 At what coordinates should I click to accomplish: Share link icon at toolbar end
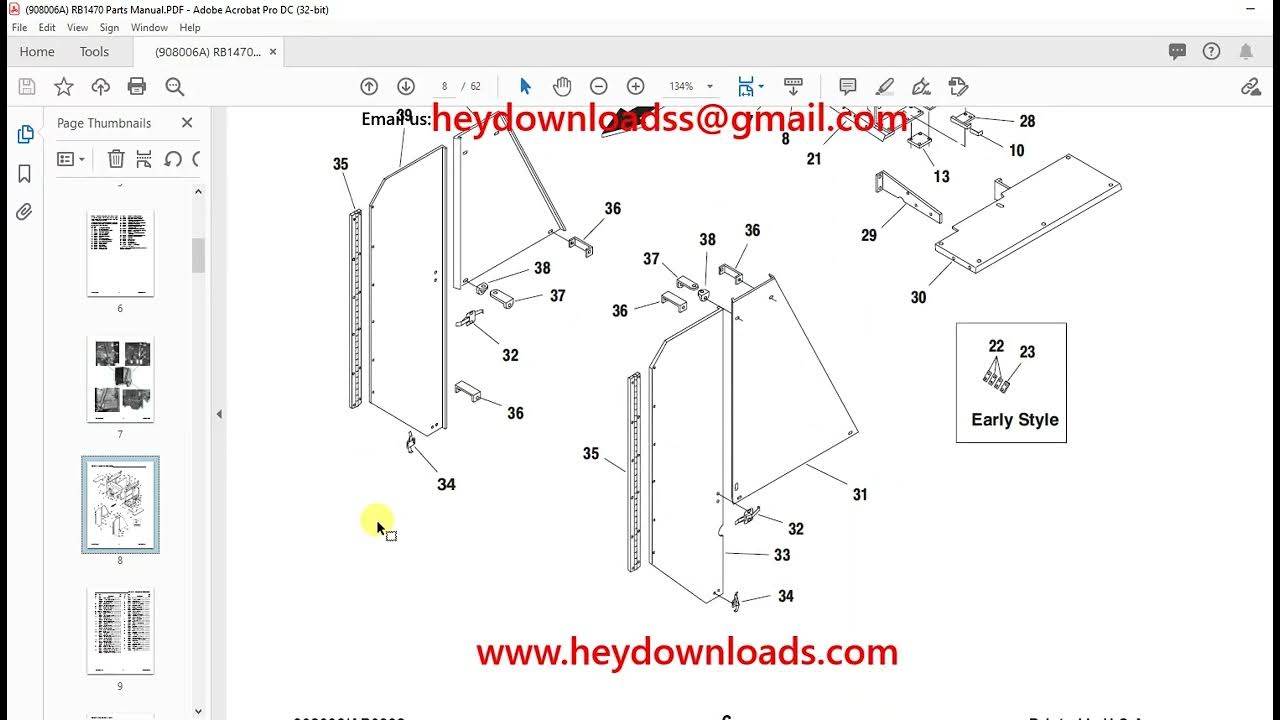1250,87
